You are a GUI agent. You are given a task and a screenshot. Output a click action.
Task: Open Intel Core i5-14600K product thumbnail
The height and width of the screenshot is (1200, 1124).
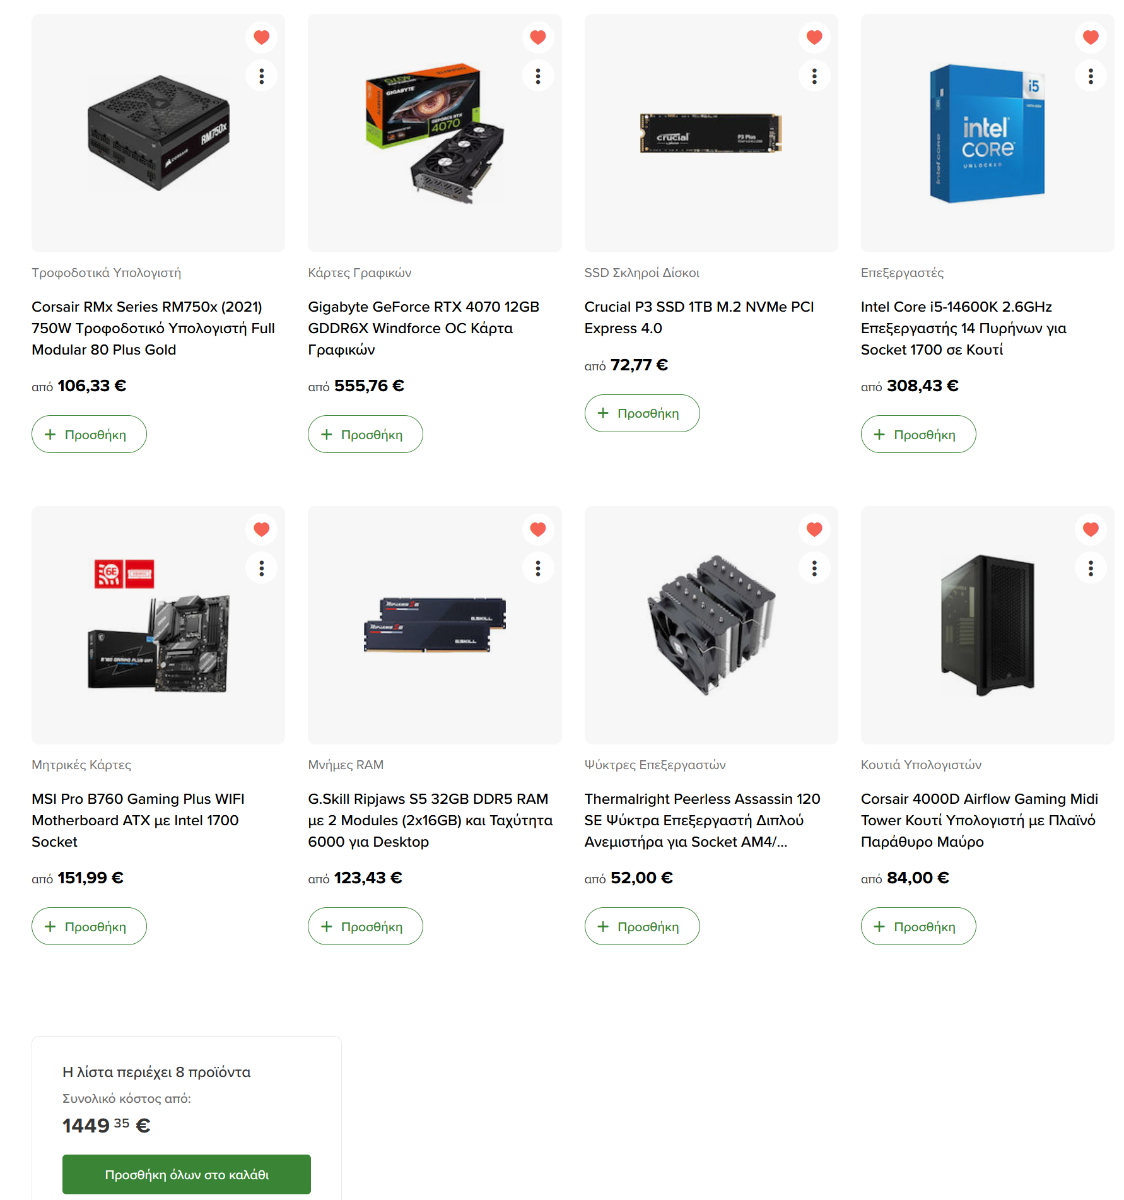tap(987, 133)
